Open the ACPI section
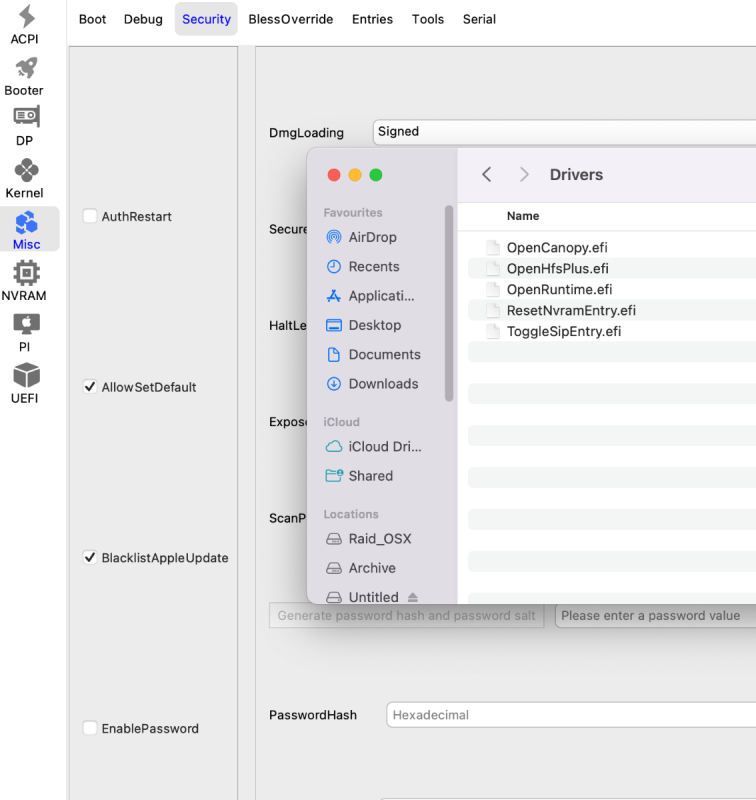The height and width of the screenshot is (800, 756). coord(26,24)
